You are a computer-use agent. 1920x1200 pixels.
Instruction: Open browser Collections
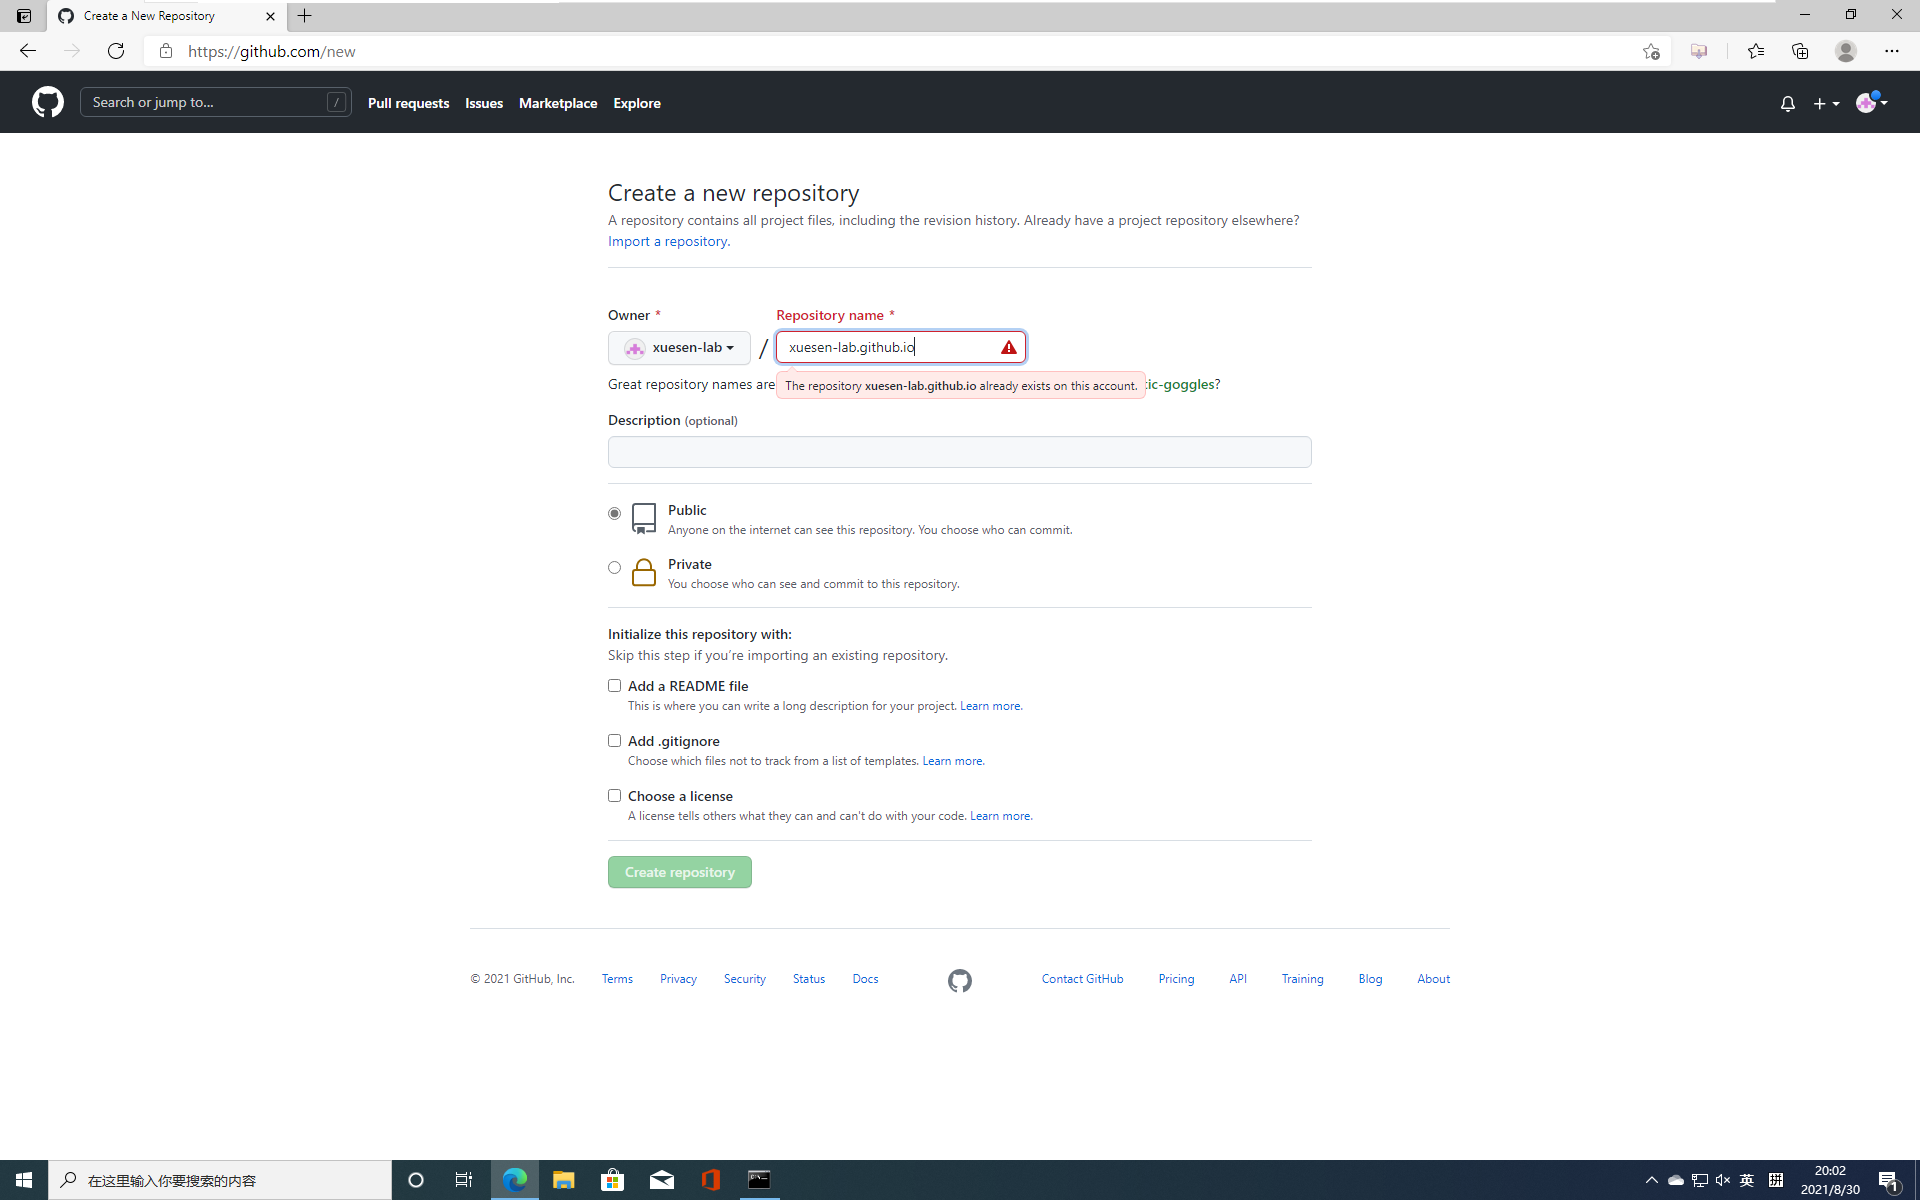1800,51
